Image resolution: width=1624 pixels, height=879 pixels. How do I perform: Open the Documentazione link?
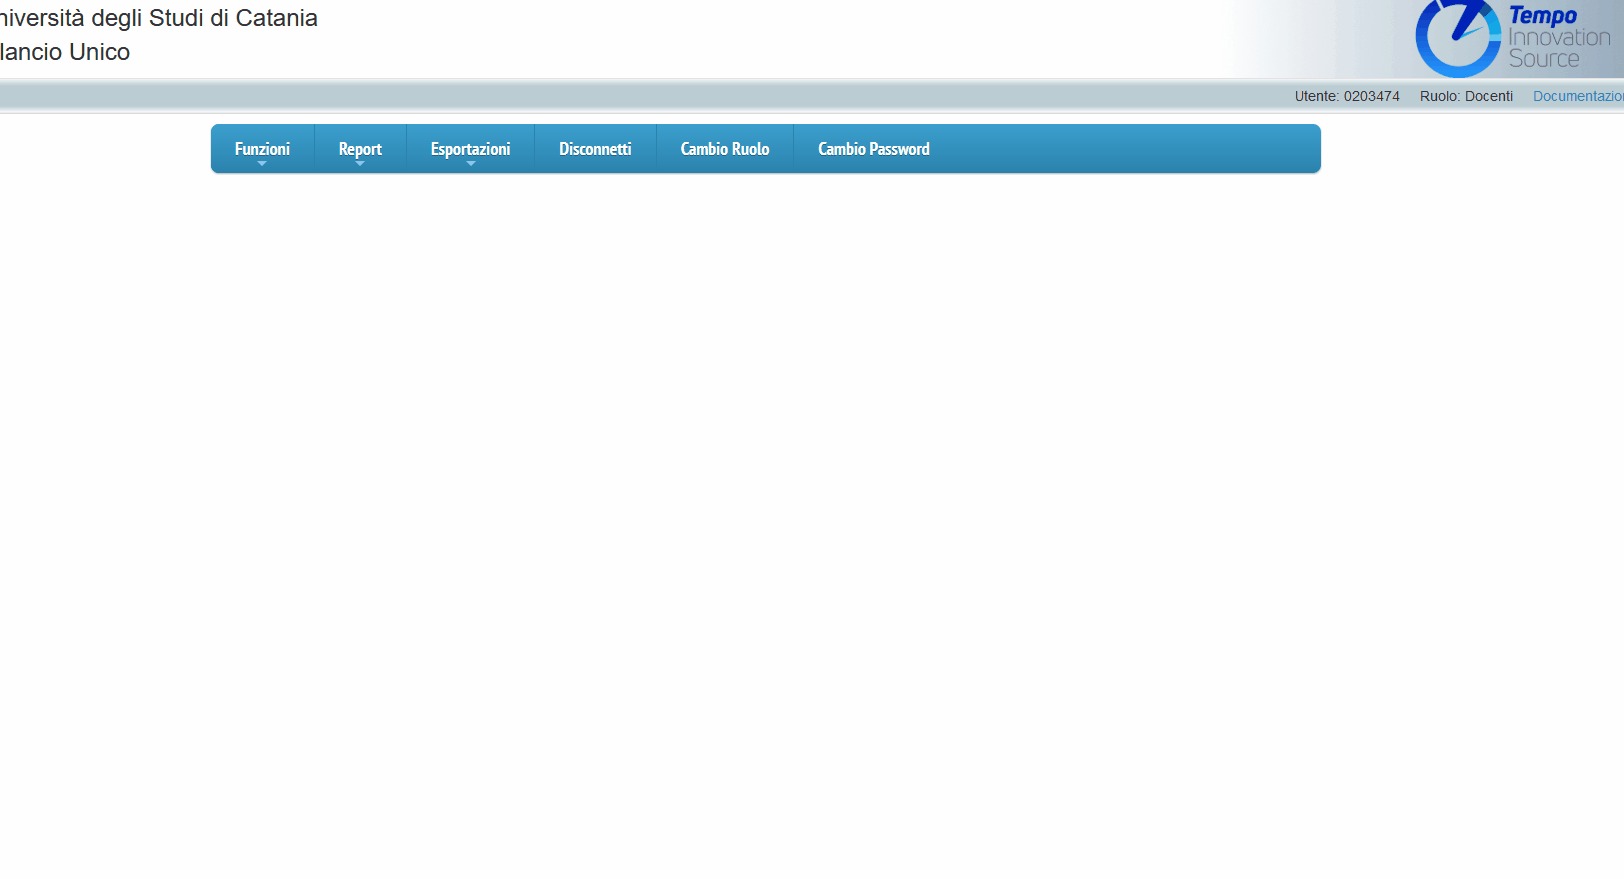tap(1578, 96)
